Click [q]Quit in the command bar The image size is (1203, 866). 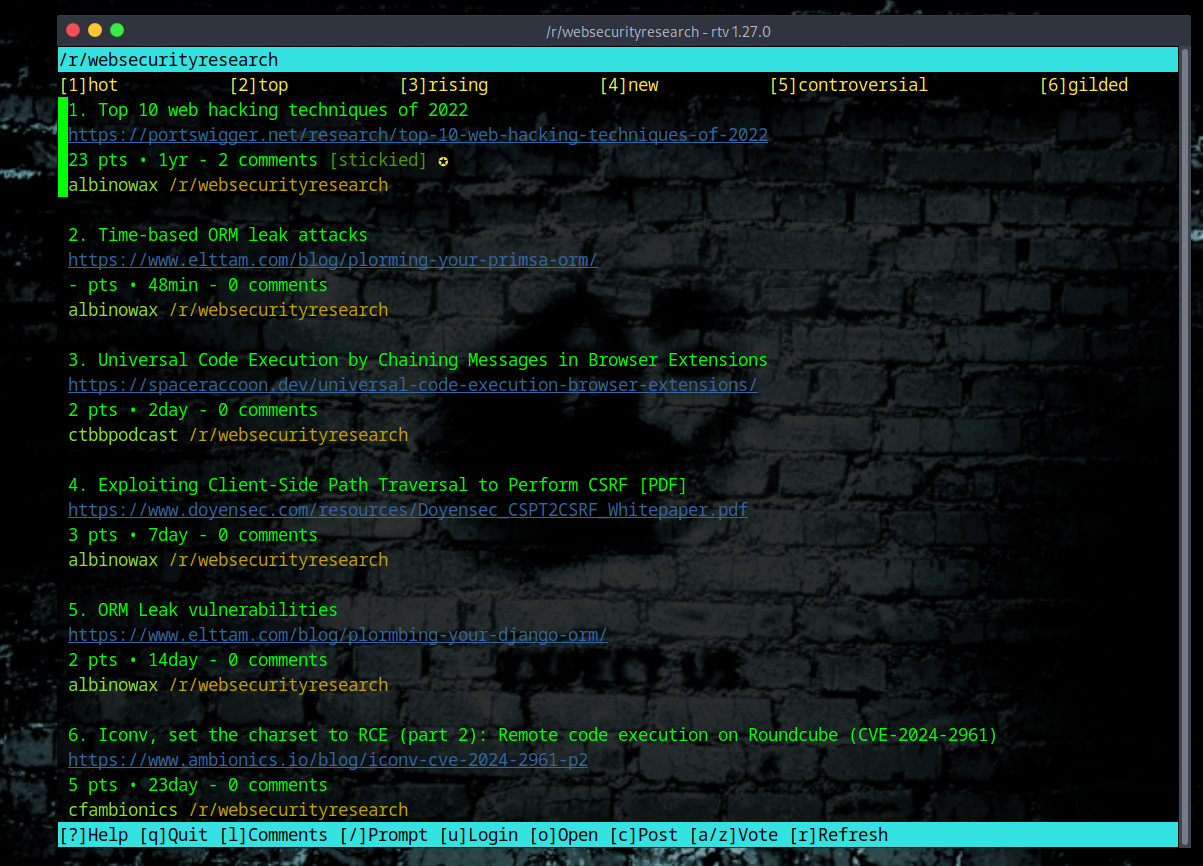[x=174, y=834]
